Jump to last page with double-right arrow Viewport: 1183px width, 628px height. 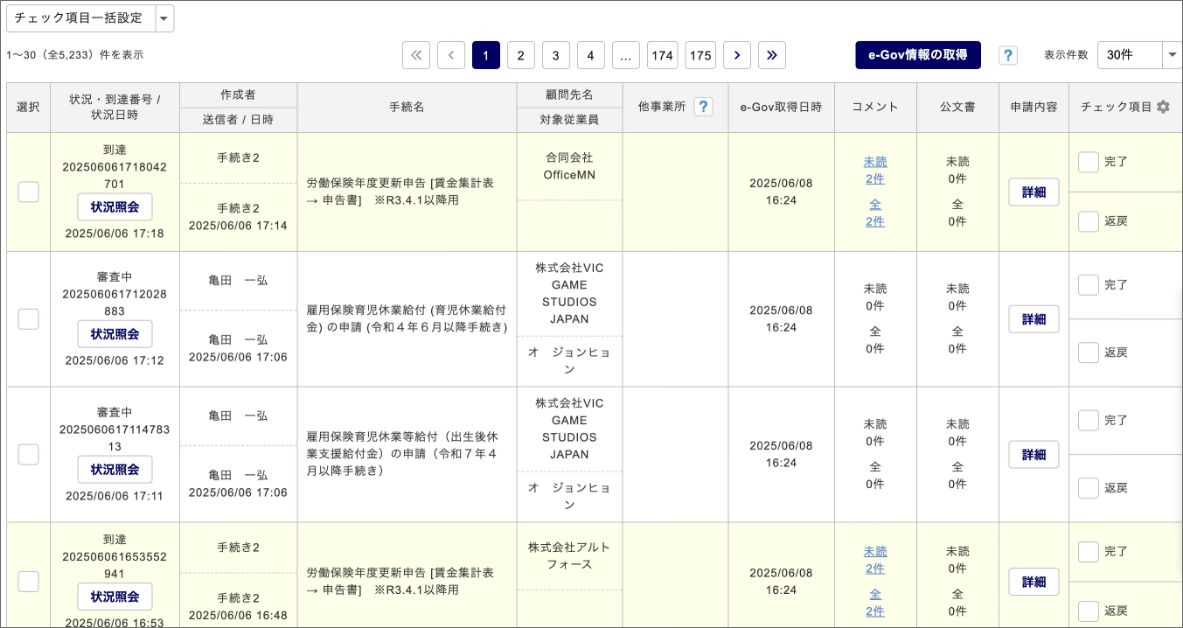click(771, 56)
